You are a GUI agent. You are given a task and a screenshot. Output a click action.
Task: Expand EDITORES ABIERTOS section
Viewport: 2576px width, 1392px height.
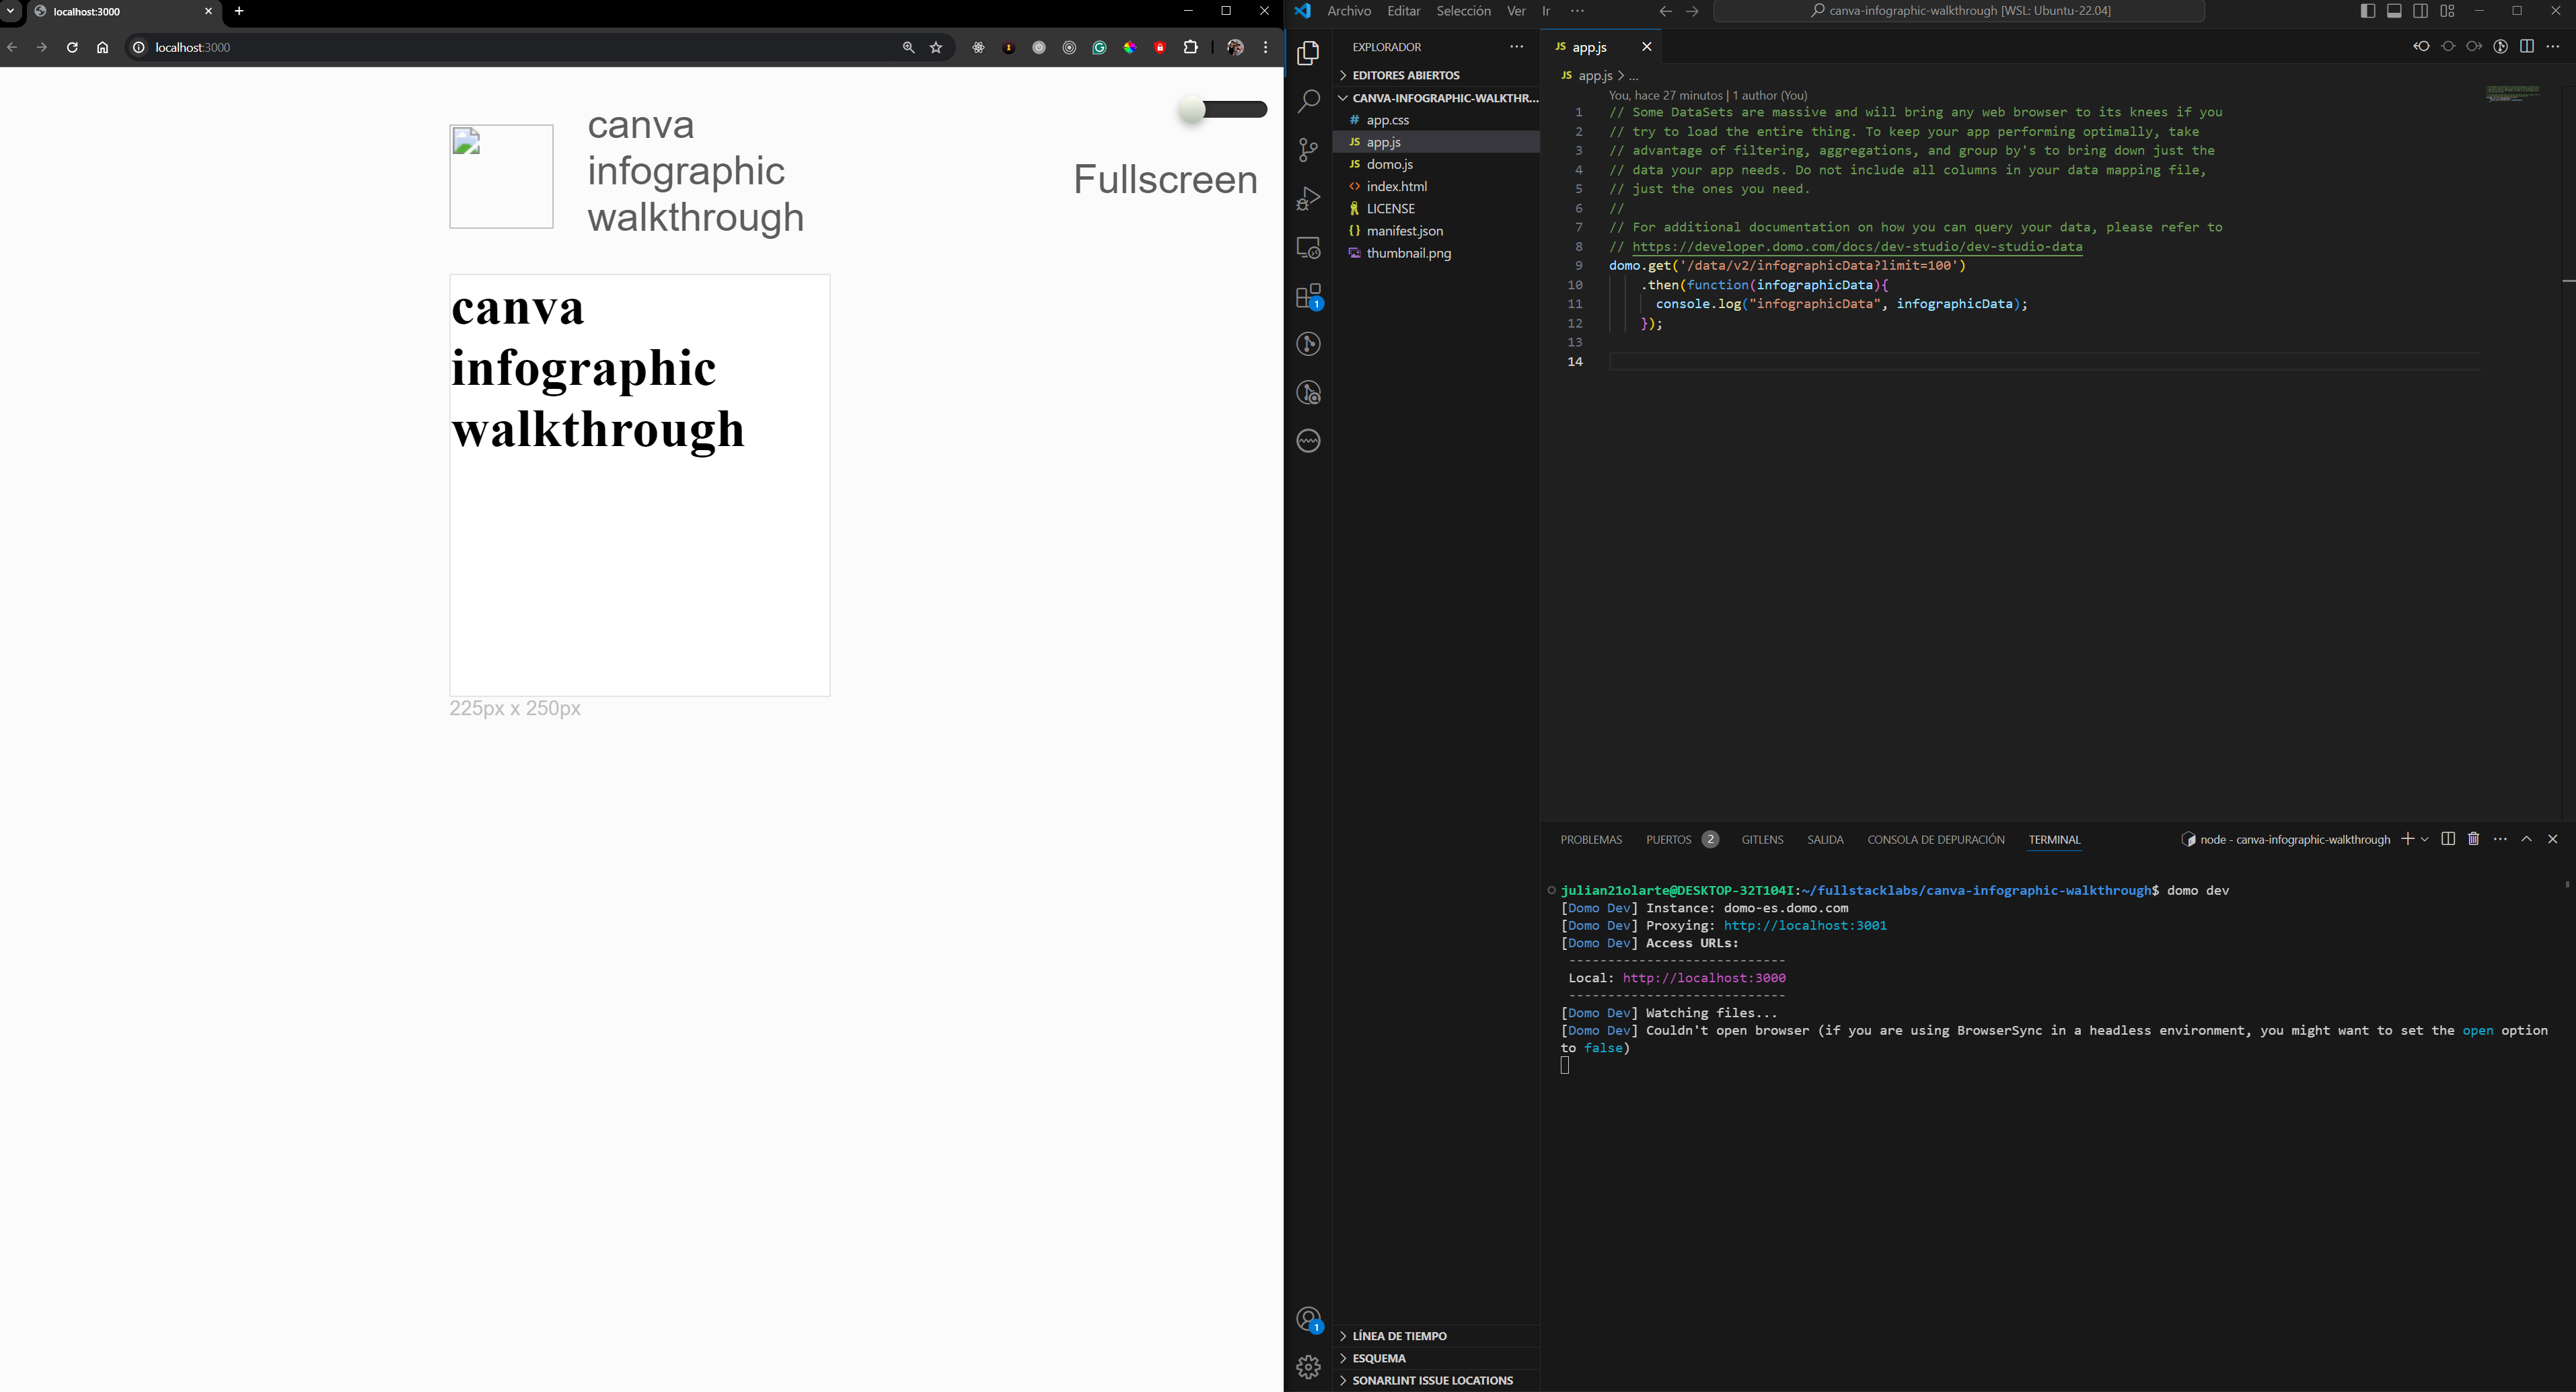coord(1405,75)
